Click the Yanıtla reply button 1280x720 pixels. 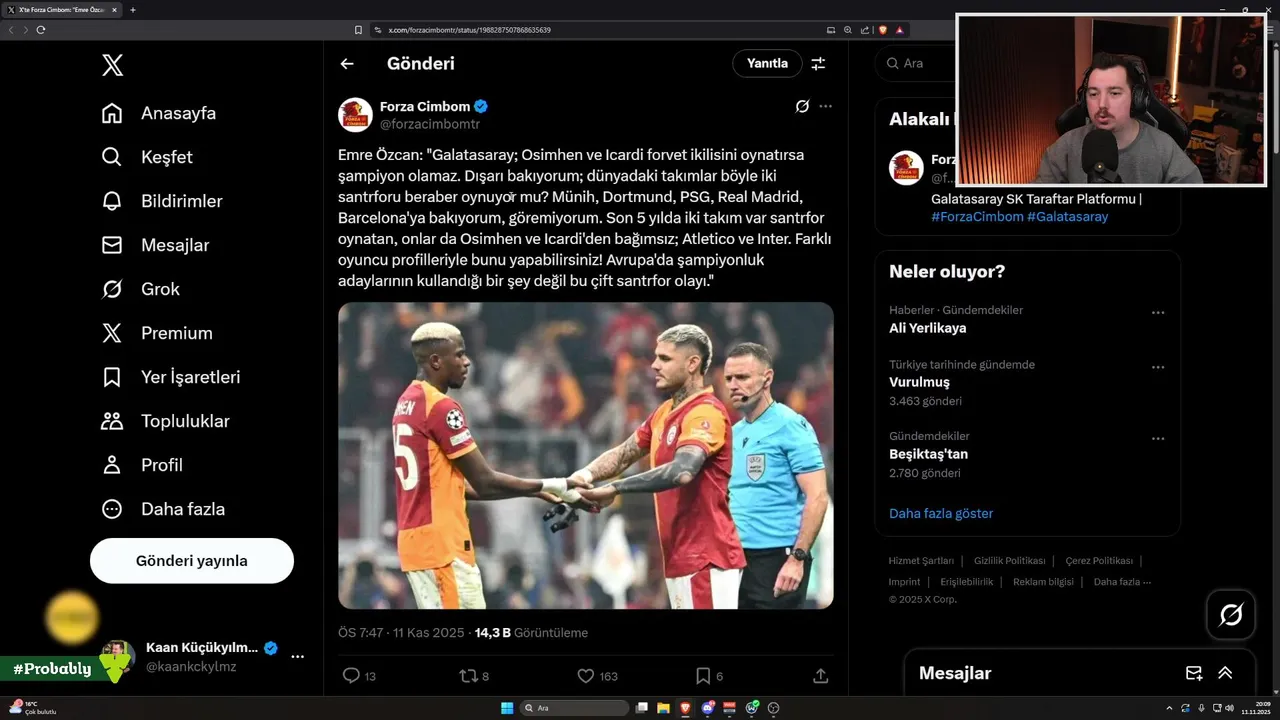coord(767,63)
